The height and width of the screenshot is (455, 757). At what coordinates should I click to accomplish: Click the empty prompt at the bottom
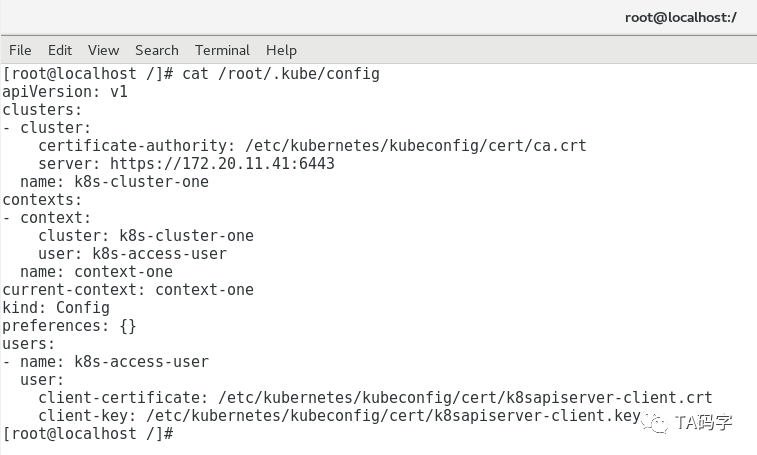pos(88,434)
